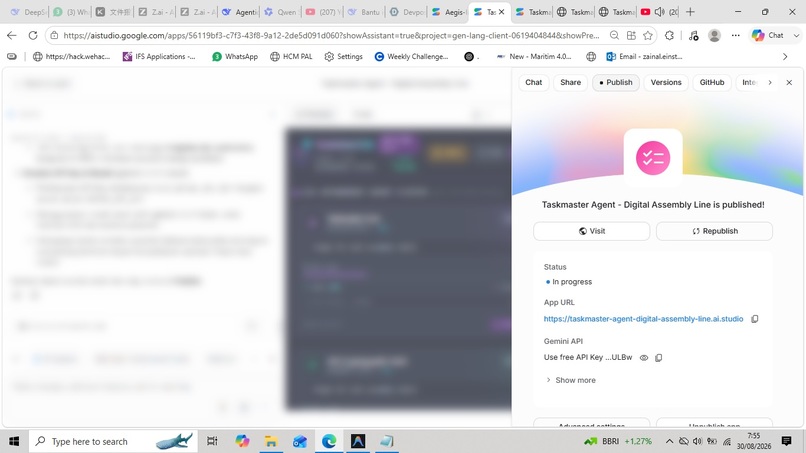This screenshot has height=453, width=806.
Task: Open the taskmaster-agent-digital-assembly-line.ai.studio link
Action: pos(643,319)
